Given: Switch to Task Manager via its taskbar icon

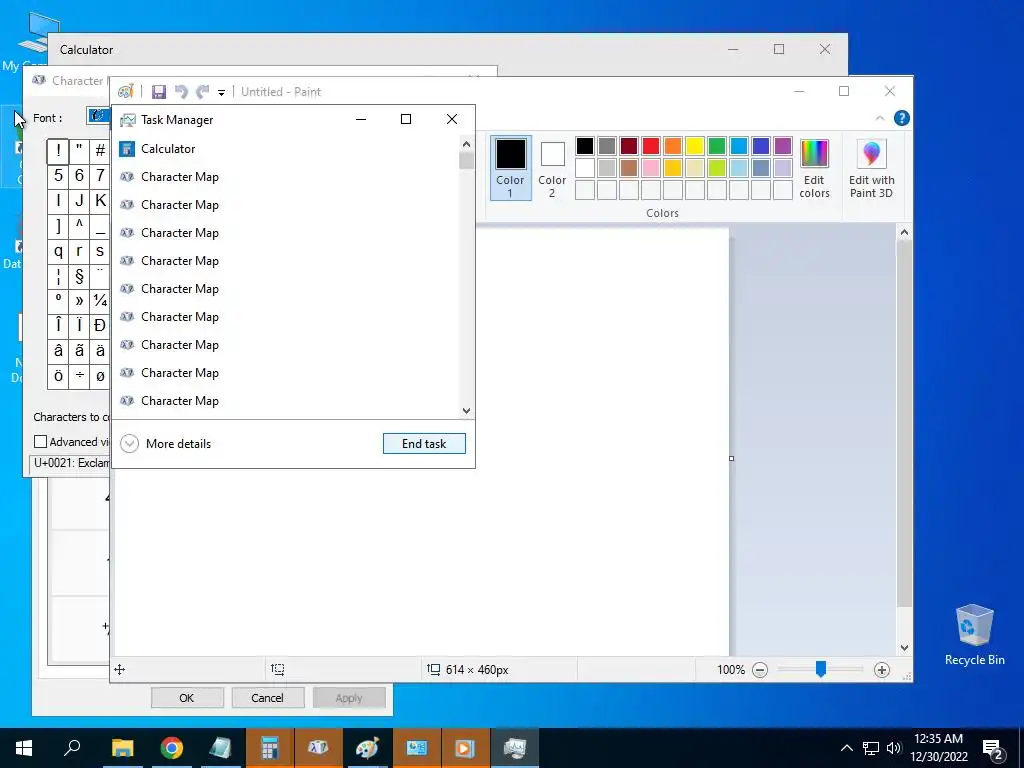Looking at the screenshot, I should [x=515, y=748].
